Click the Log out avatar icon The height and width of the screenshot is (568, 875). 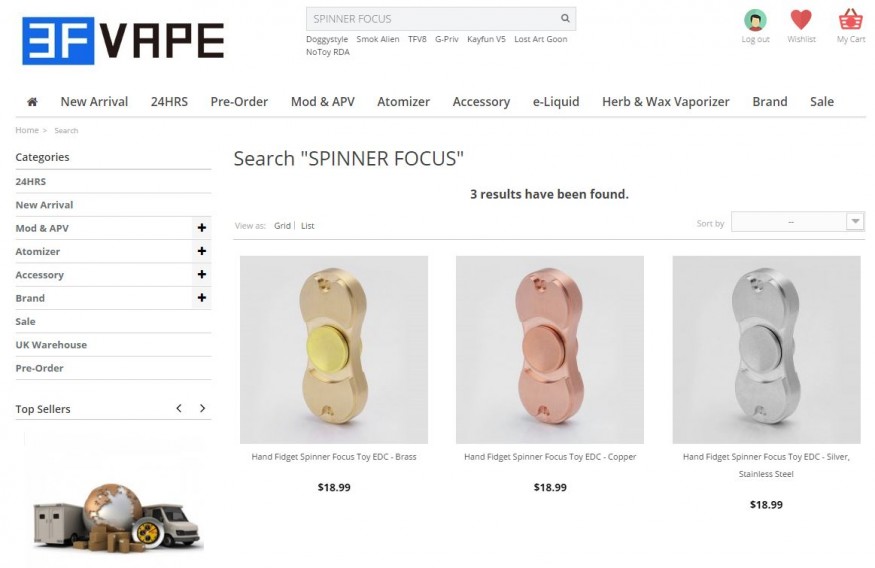pyautogui.click(x=755, y=21)
